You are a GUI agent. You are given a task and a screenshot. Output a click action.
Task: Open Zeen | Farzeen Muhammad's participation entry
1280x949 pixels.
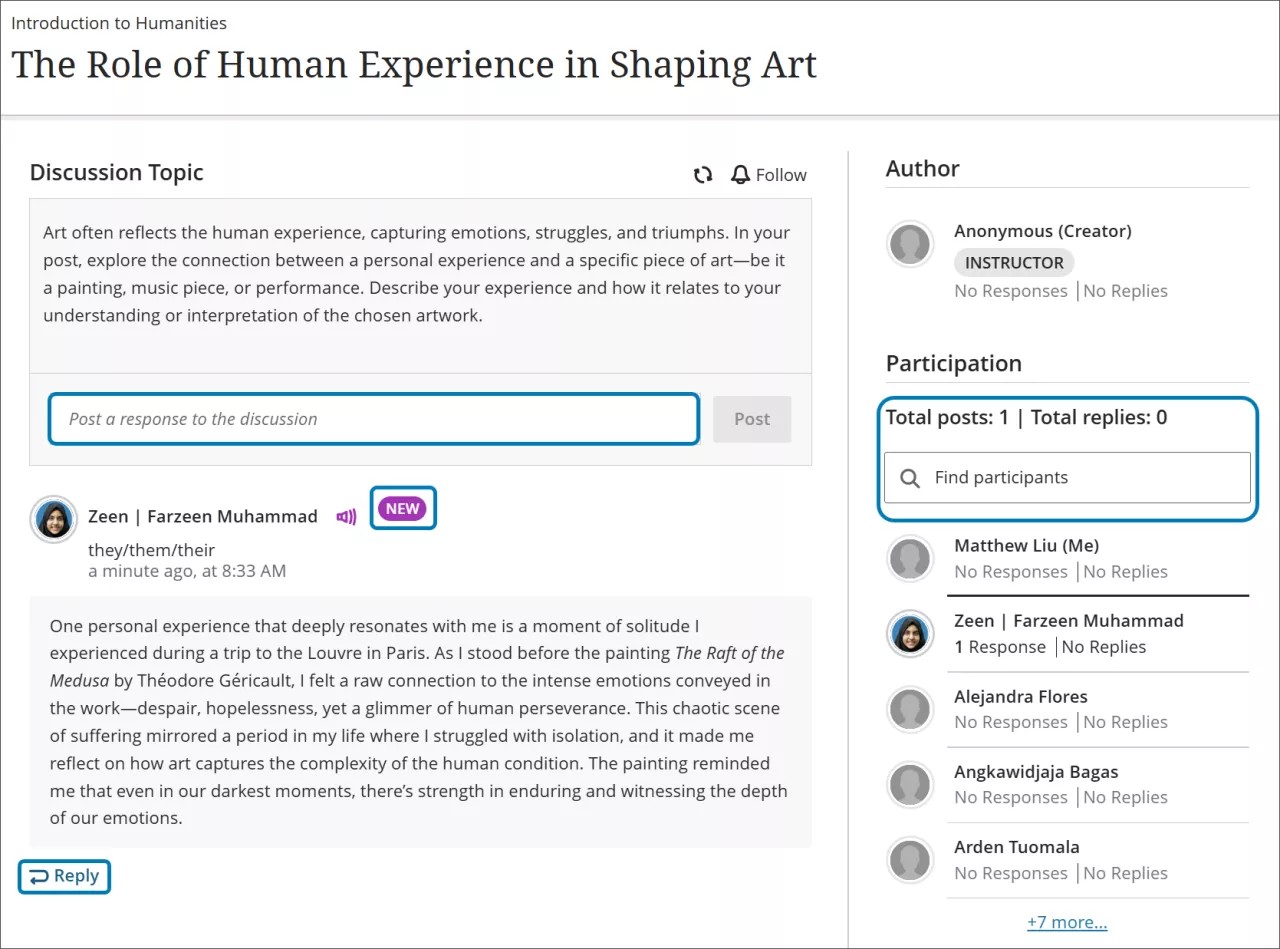click(1068, 620)
